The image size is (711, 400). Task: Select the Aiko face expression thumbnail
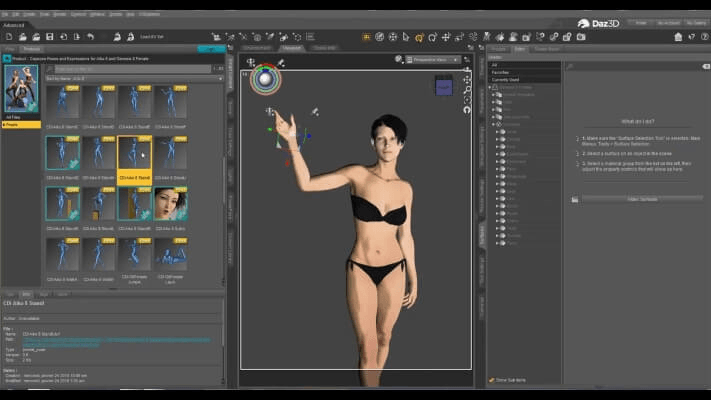pyautogui.click(x=170, y=203)
